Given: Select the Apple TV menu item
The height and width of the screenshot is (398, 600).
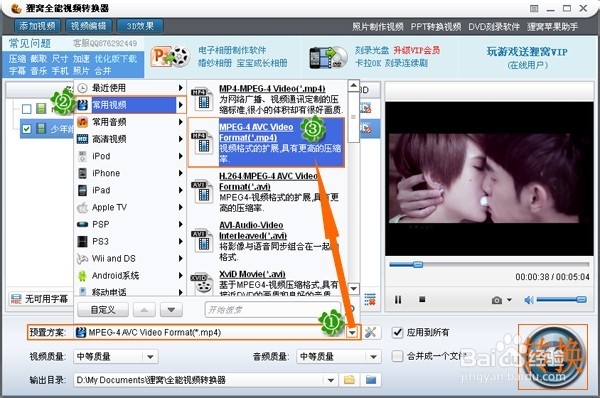Looking at the screenshot, I should 130,207.
